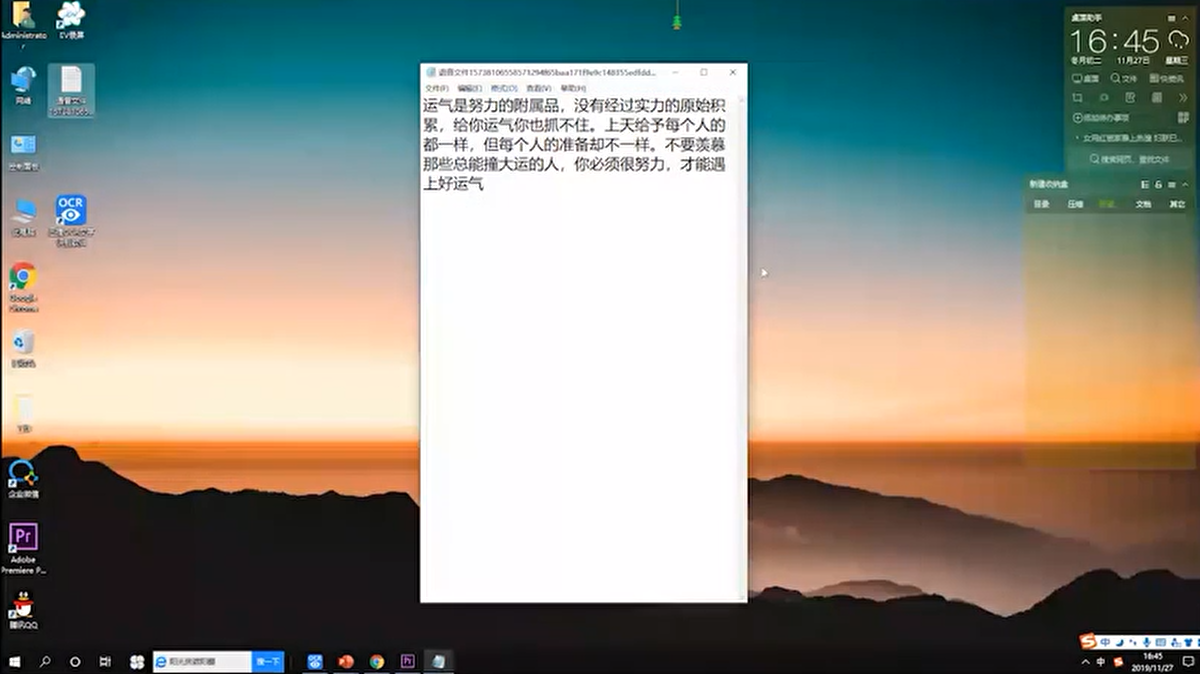Viewport: 1200px width, 674px height.
Task: Select the Recycle Bin desktop icon
Action: (23, 349)
